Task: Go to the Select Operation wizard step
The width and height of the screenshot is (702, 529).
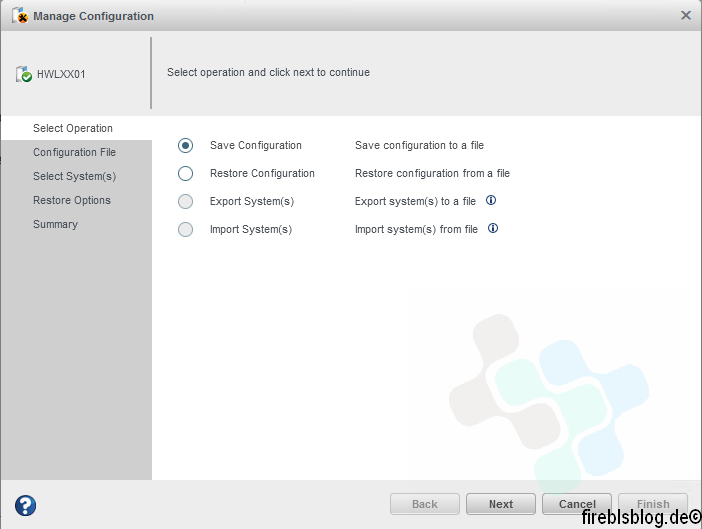Action: coord(77,128)
